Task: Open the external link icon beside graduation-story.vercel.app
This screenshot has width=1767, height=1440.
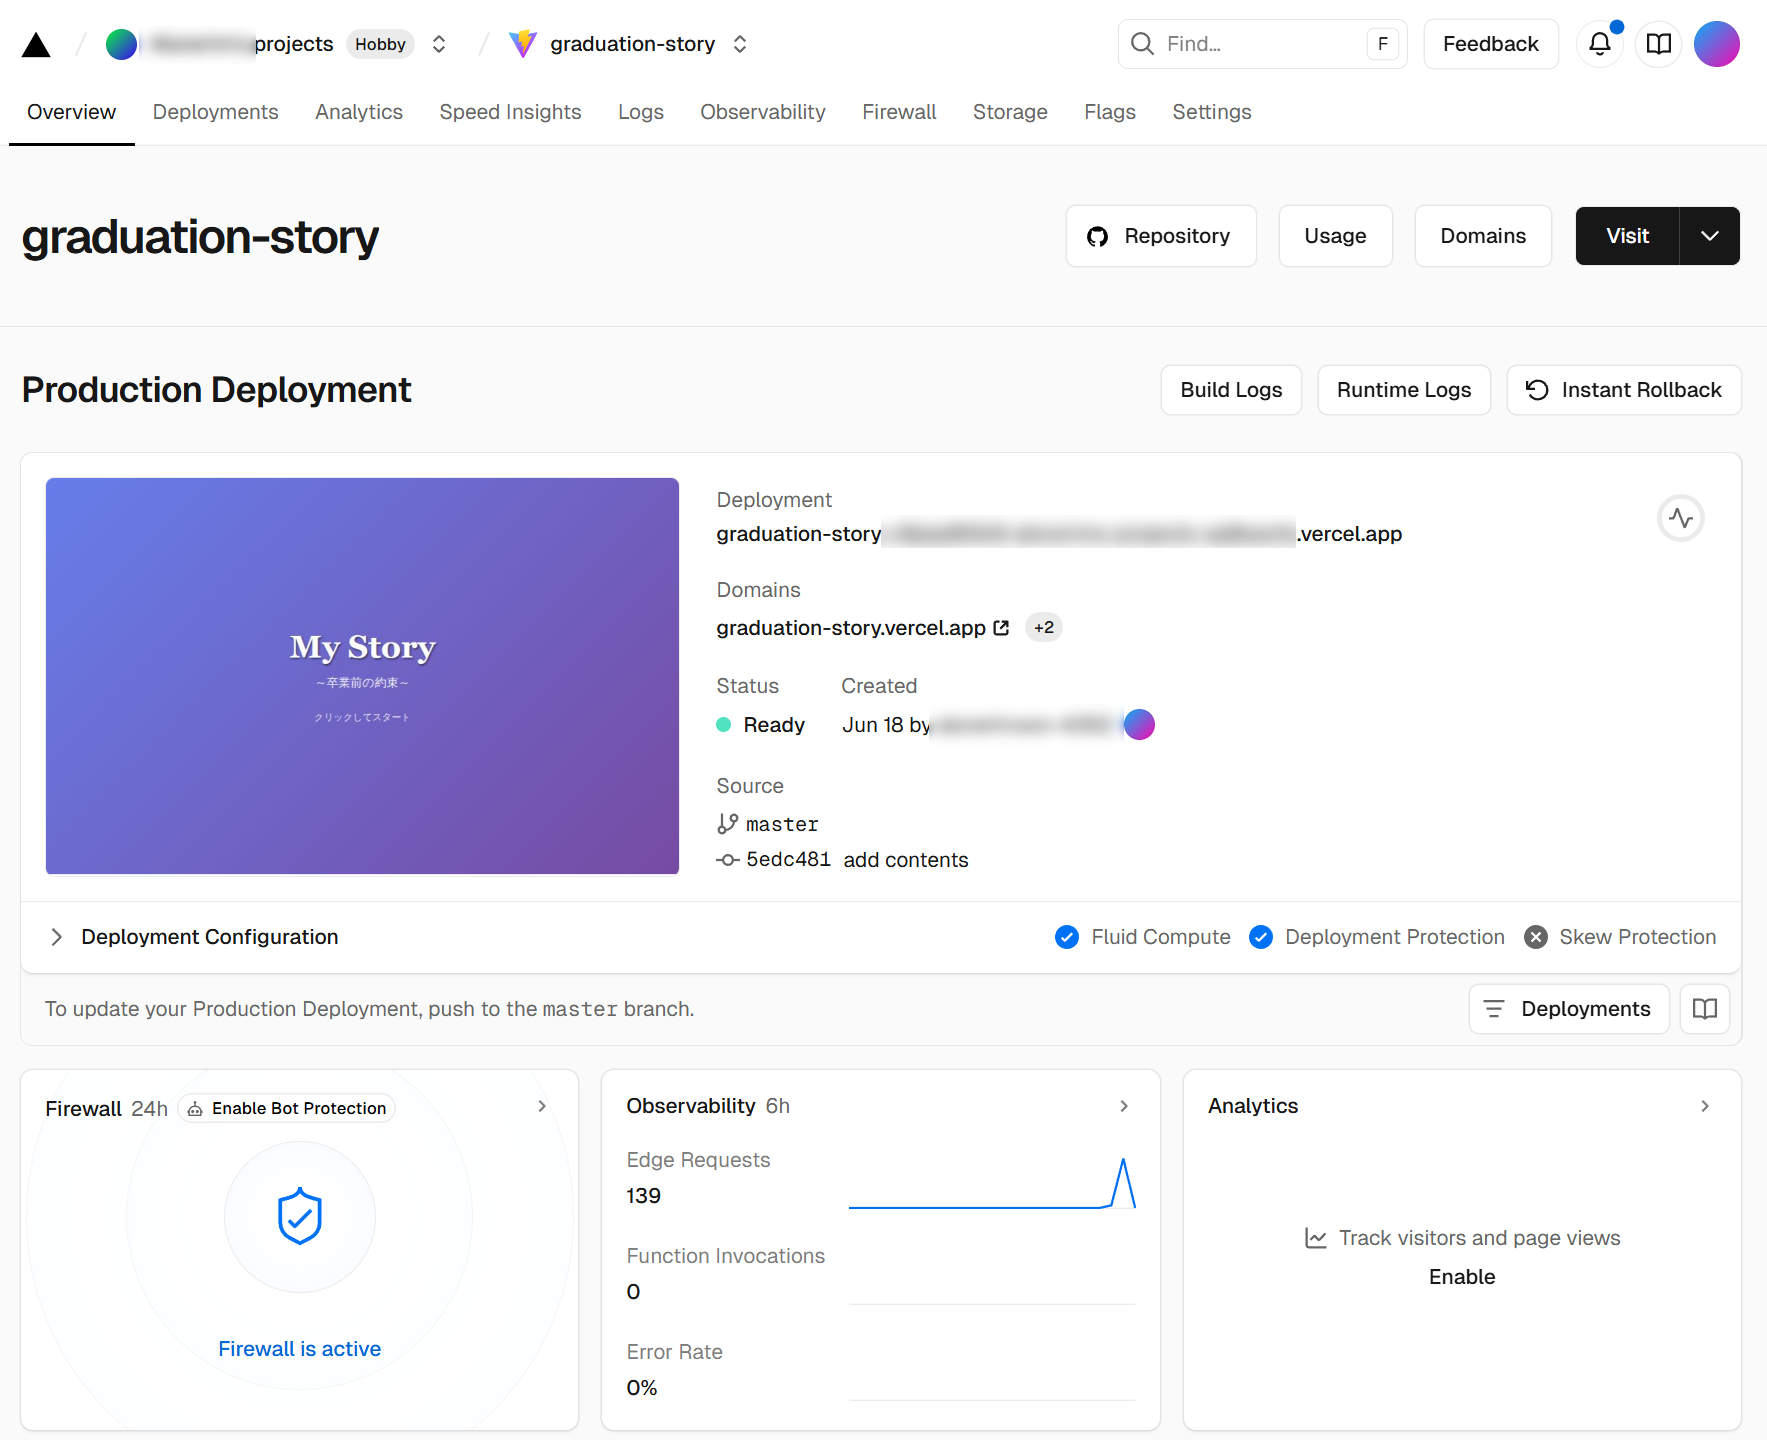Action: [x=1001, y=628]
